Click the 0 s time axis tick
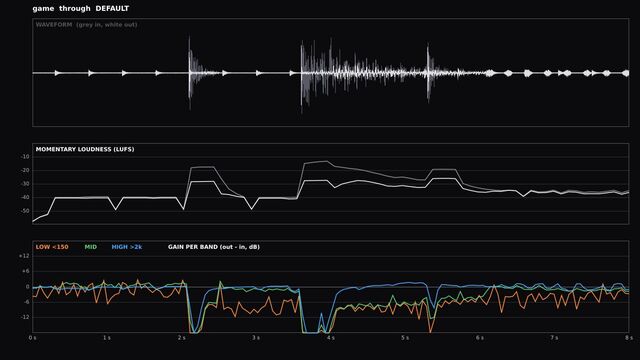 click(33, 338)
